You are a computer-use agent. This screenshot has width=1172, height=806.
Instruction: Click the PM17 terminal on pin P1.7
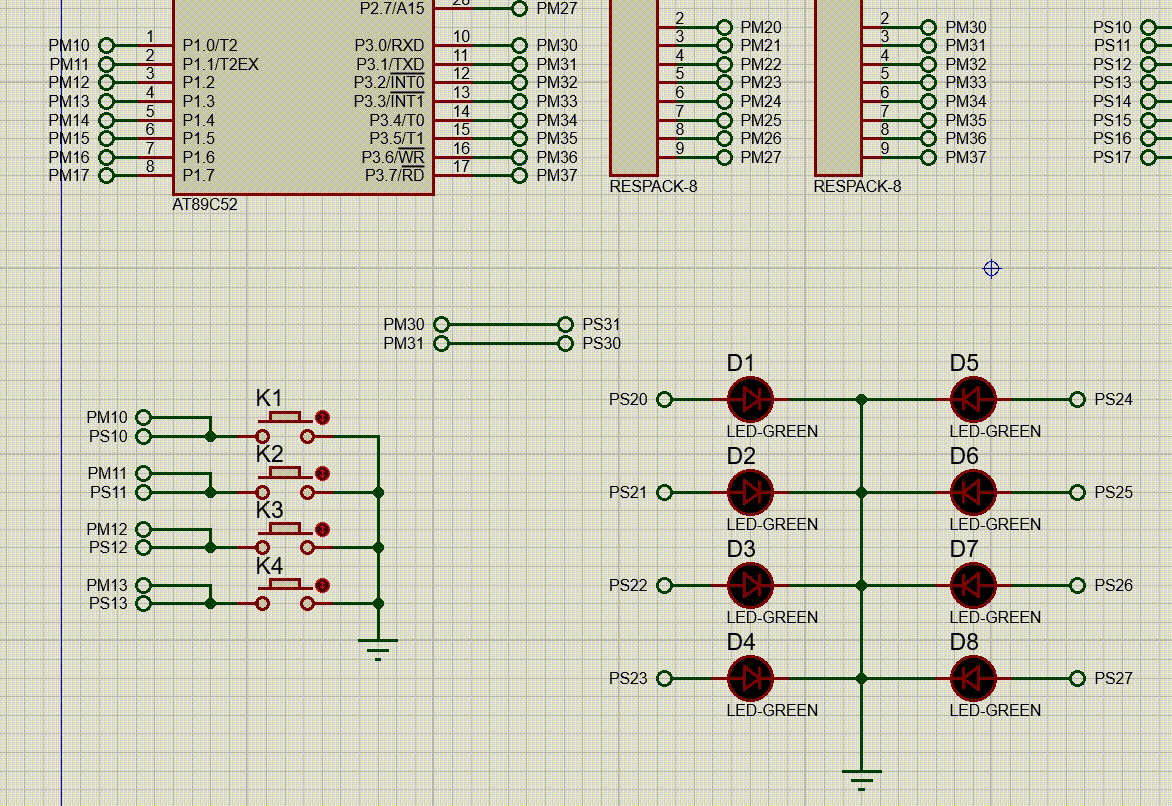[x=106, y=176]
